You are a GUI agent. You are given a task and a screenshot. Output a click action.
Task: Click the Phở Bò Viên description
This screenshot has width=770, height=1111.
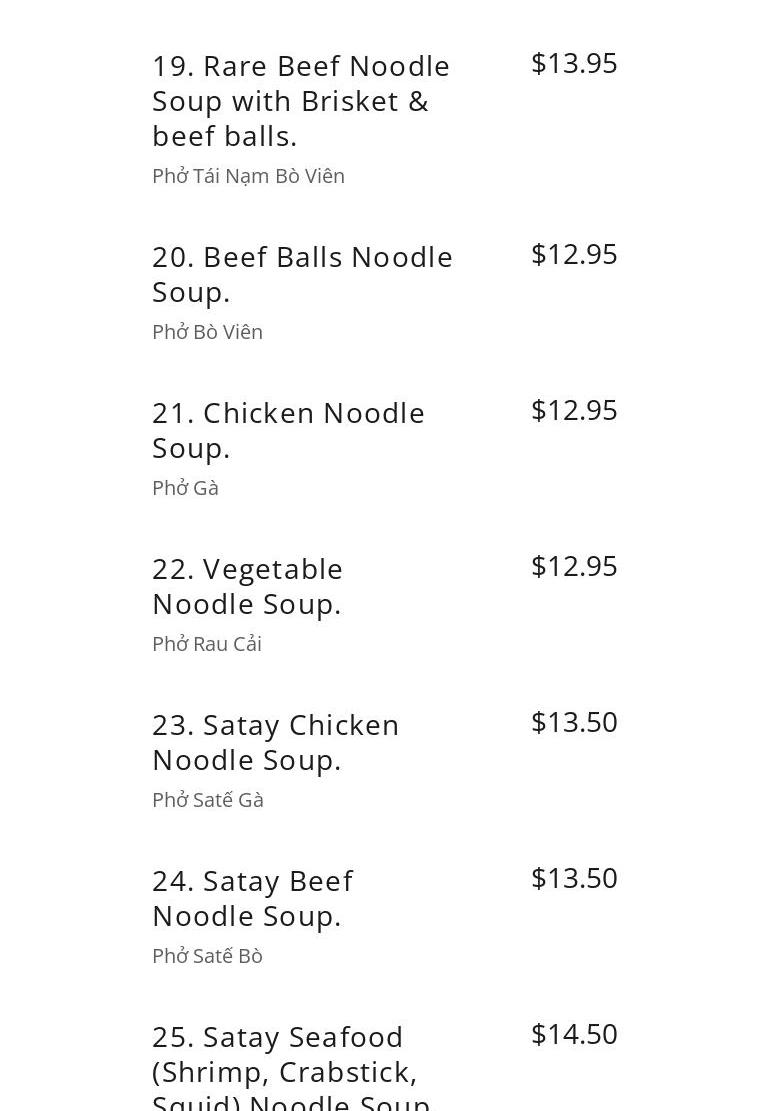[x=207, y=332]
